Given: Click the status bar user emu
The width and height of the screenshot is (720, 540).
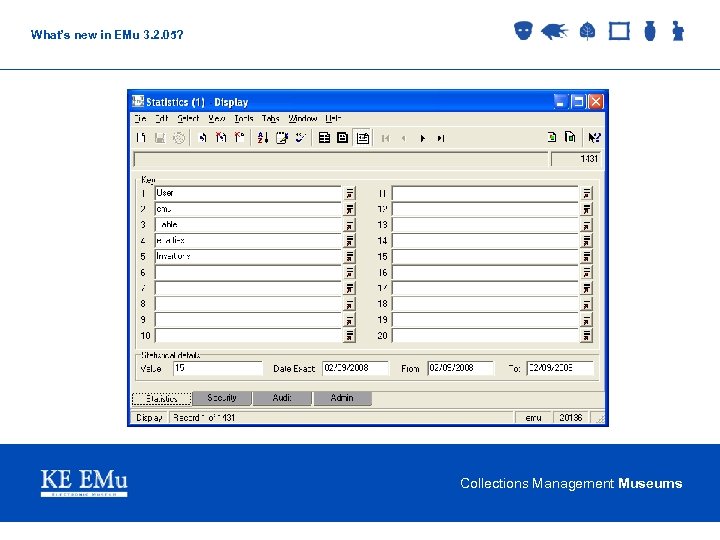Looking at the screenshot, I should point(533,418).
